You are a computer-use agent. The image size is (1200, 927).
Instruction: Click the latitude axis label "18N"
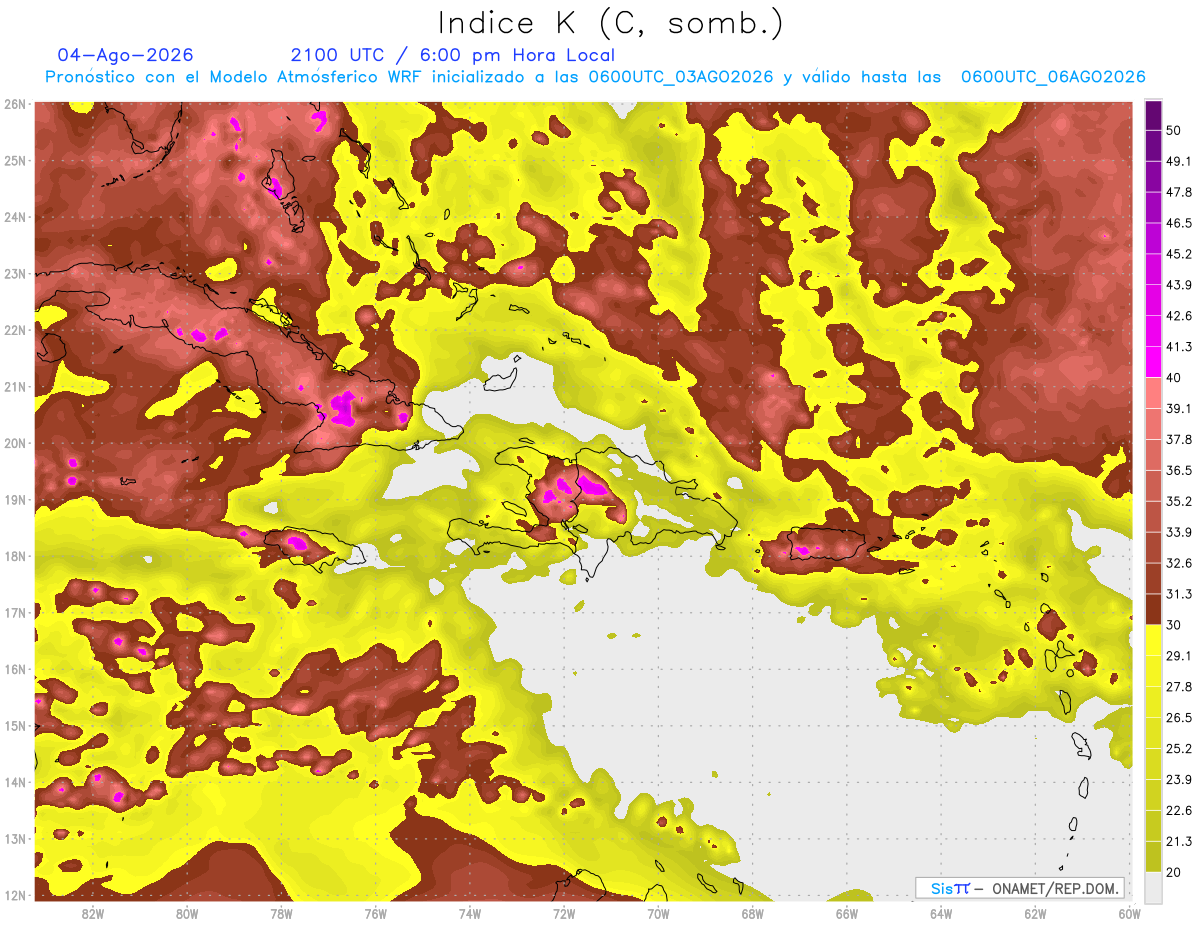(14, 556)
